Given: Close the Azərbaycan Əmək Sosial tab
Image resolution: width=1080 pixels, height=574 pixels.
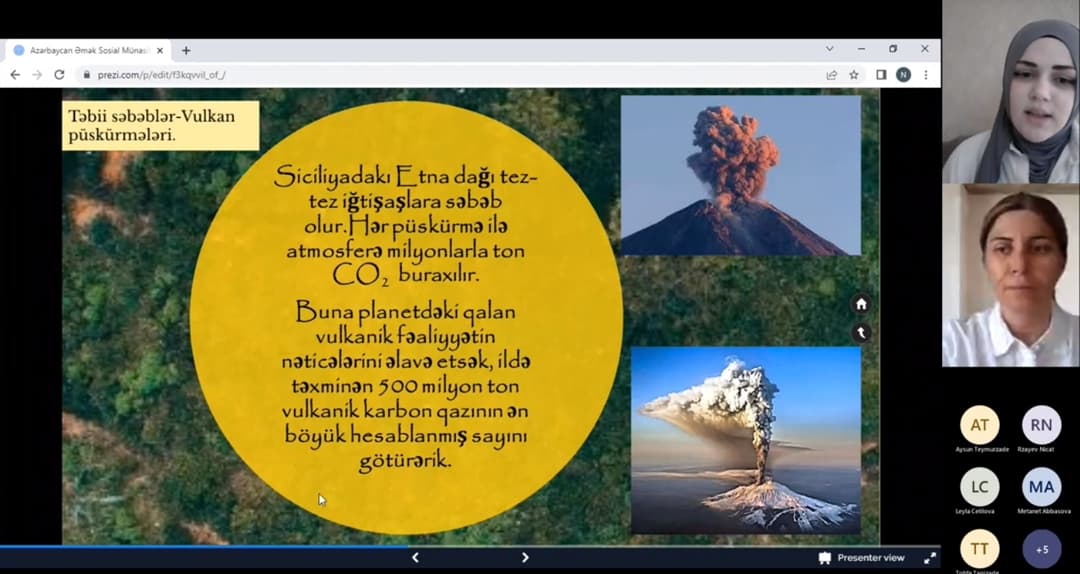Looking at the screenshot, I should click(160, 50).
